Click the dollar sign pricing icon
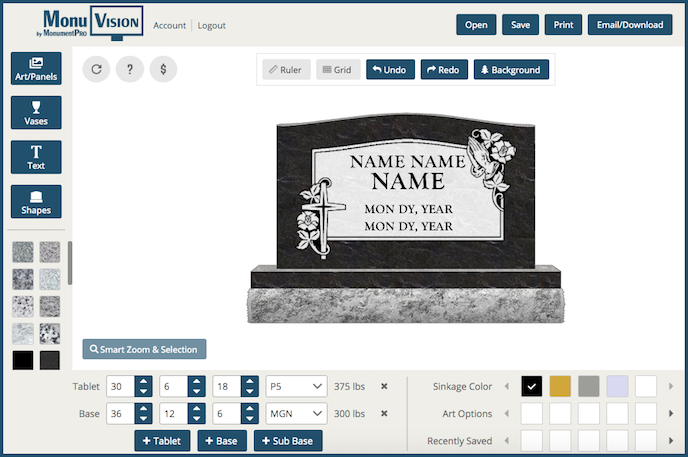 point(163,69)
